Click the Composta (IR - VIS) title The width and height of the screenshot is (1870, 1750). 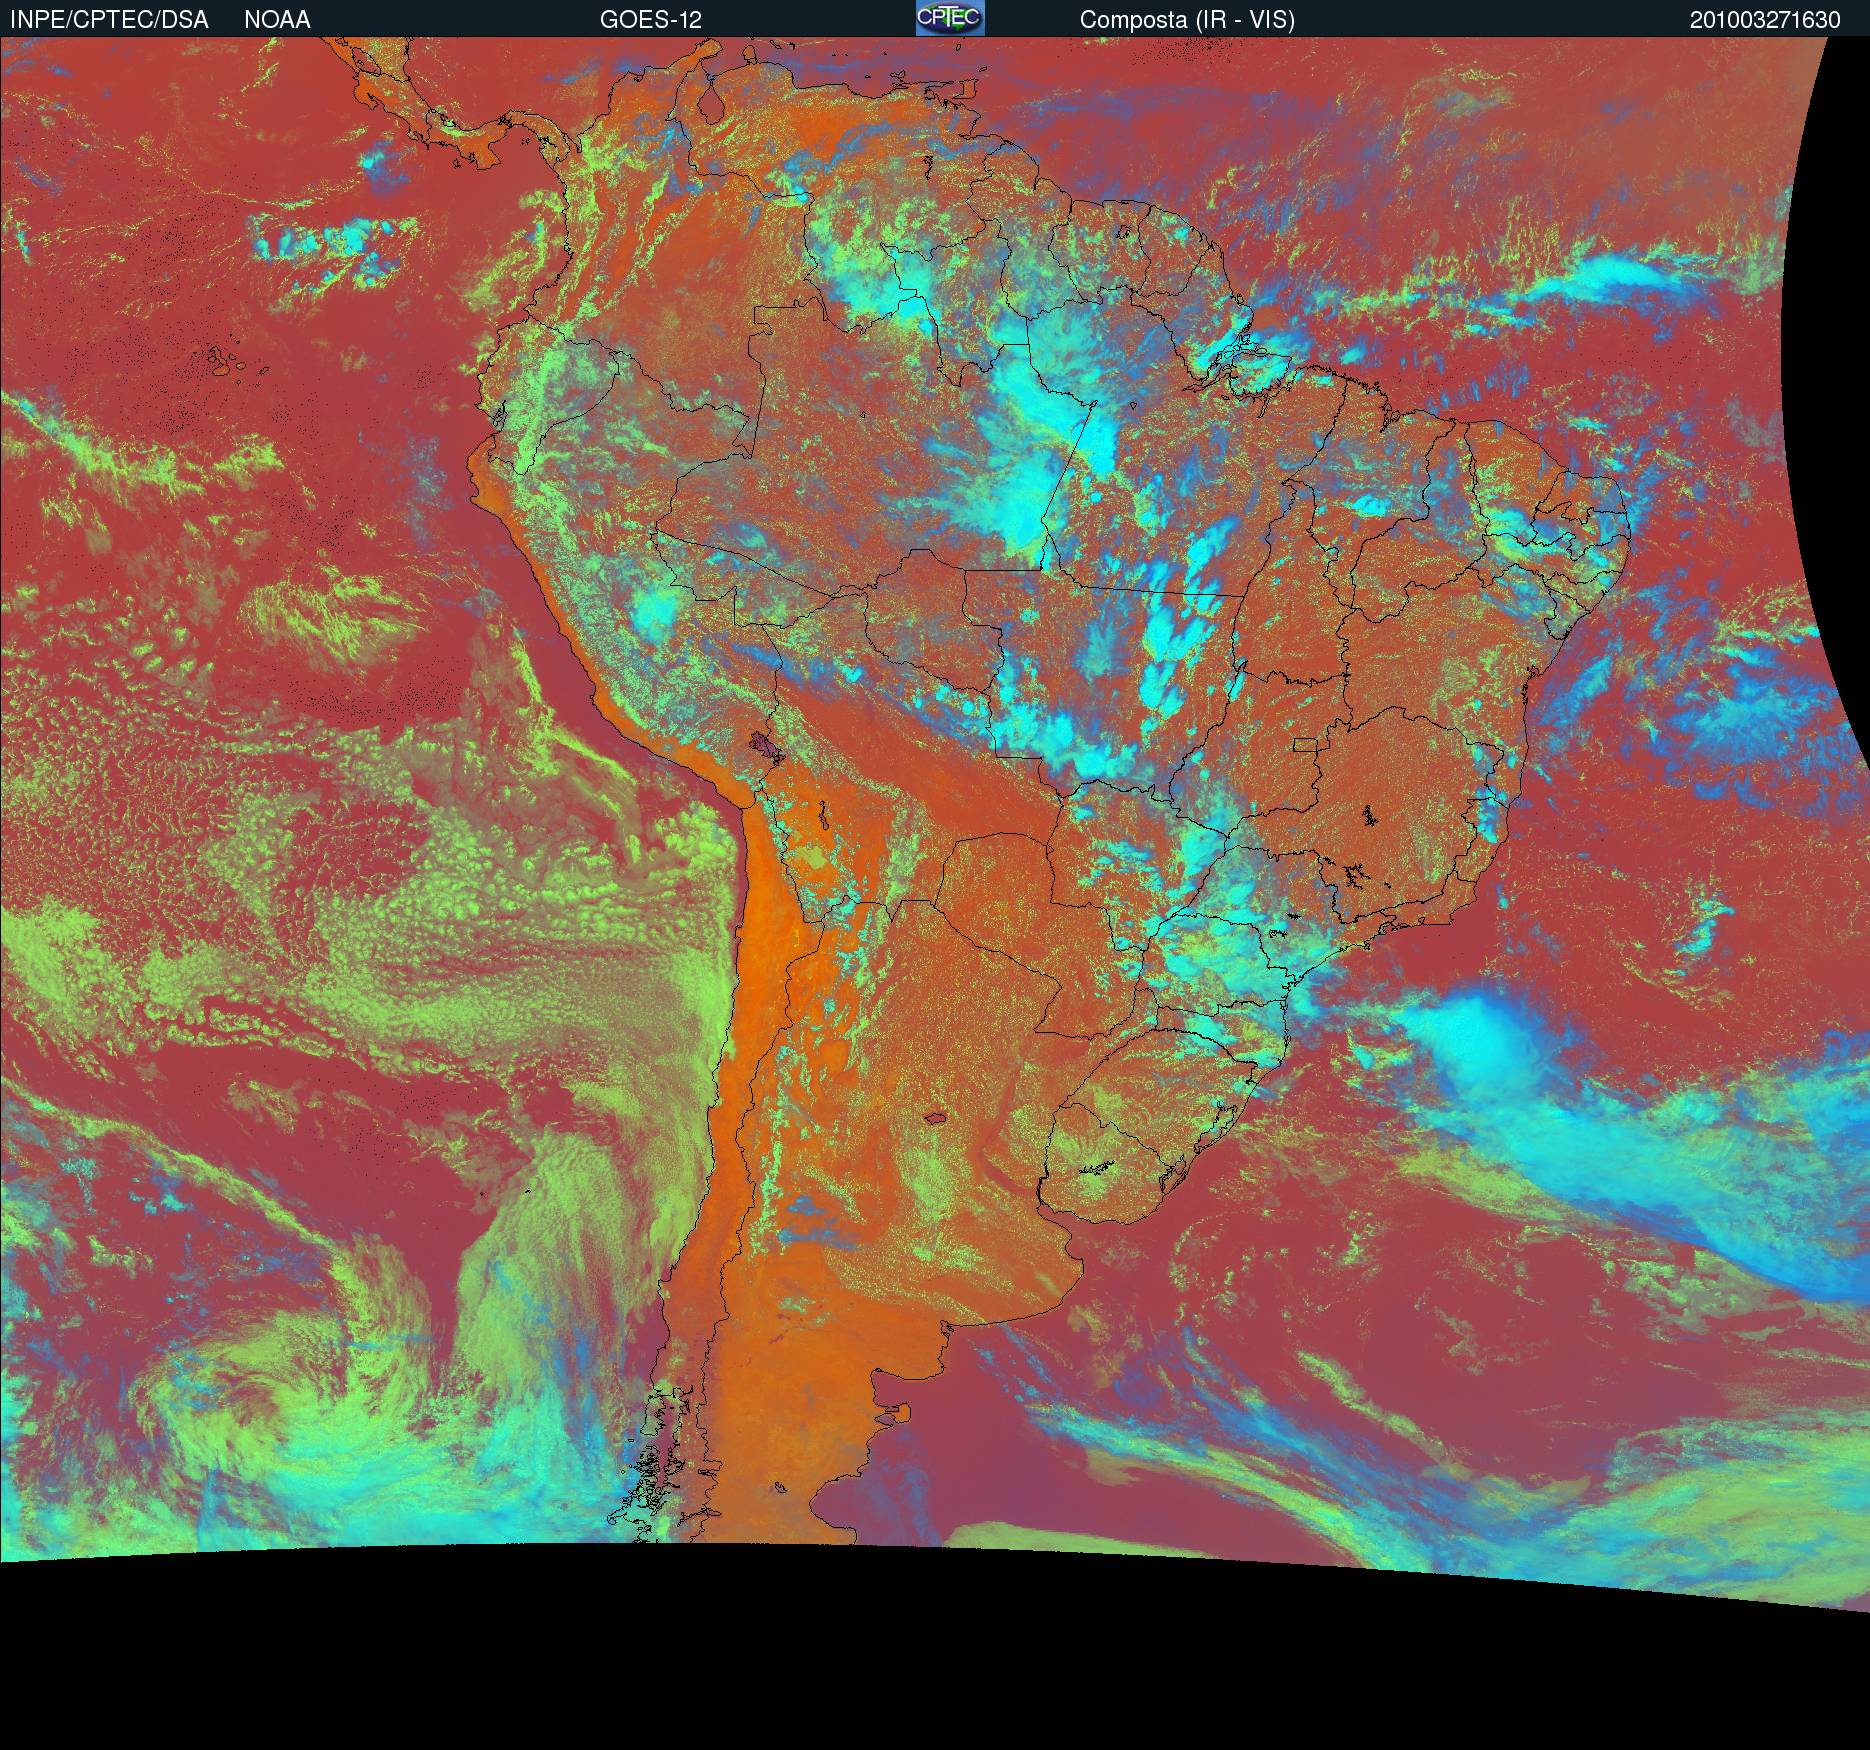(1187, 20)
